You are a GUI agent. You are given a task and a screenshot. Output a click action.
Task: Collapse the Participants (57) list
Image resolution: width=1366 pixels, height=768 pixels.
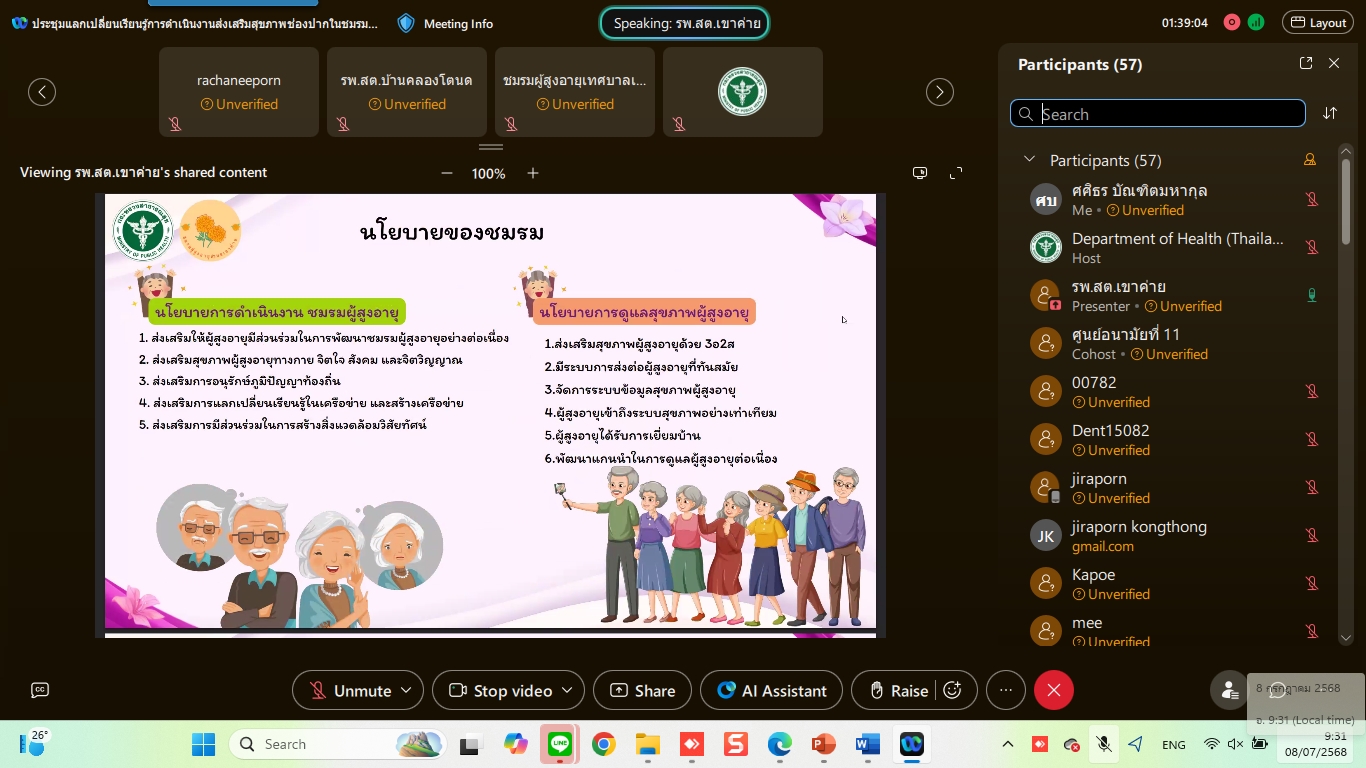(x=1029, y=160)
